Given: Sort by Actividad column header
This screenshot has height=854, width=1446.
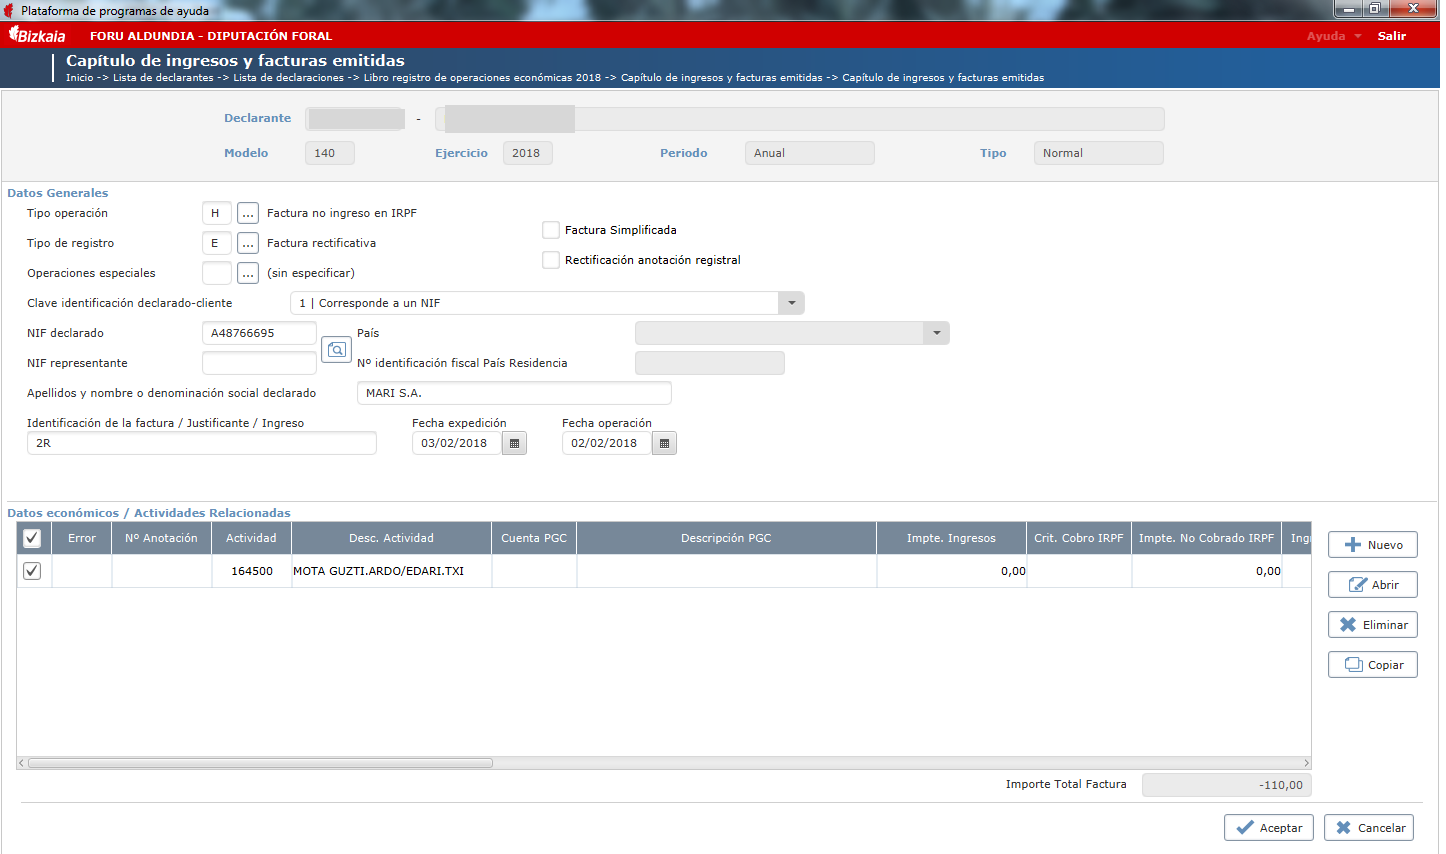Looking at the screenshot, I should click(x=251, y=538).
